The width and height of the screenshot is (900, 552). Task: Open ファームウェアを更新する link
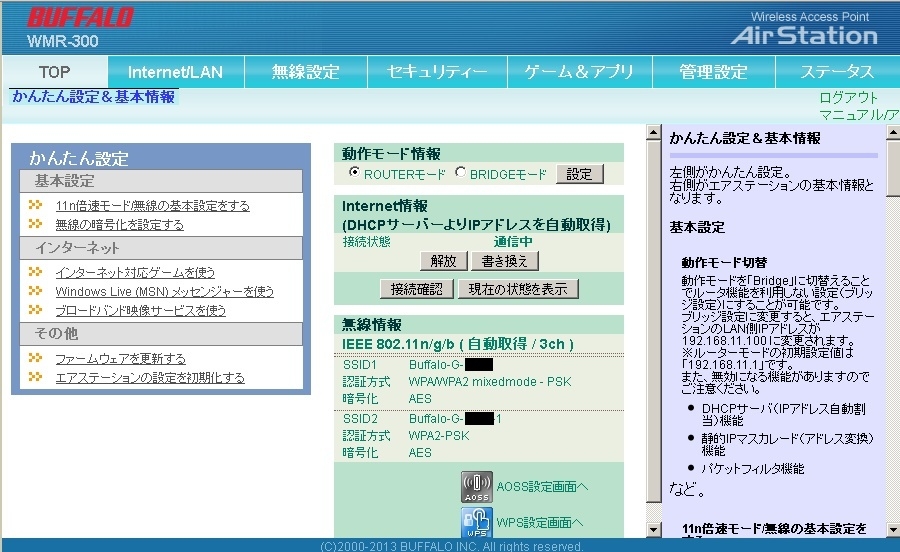121,359
